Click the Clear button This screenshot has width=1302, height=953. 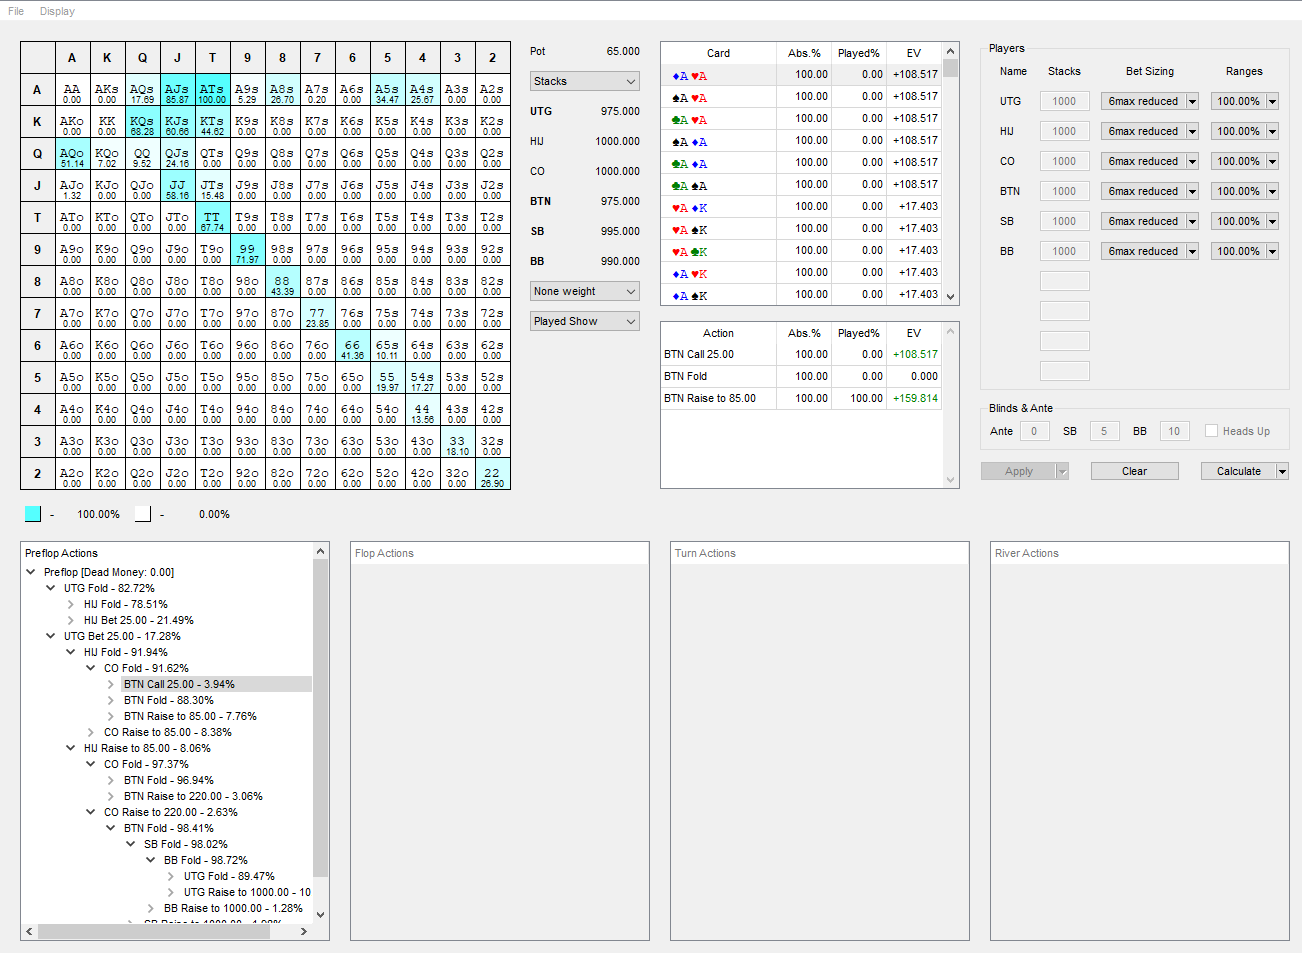(1134, 471)
